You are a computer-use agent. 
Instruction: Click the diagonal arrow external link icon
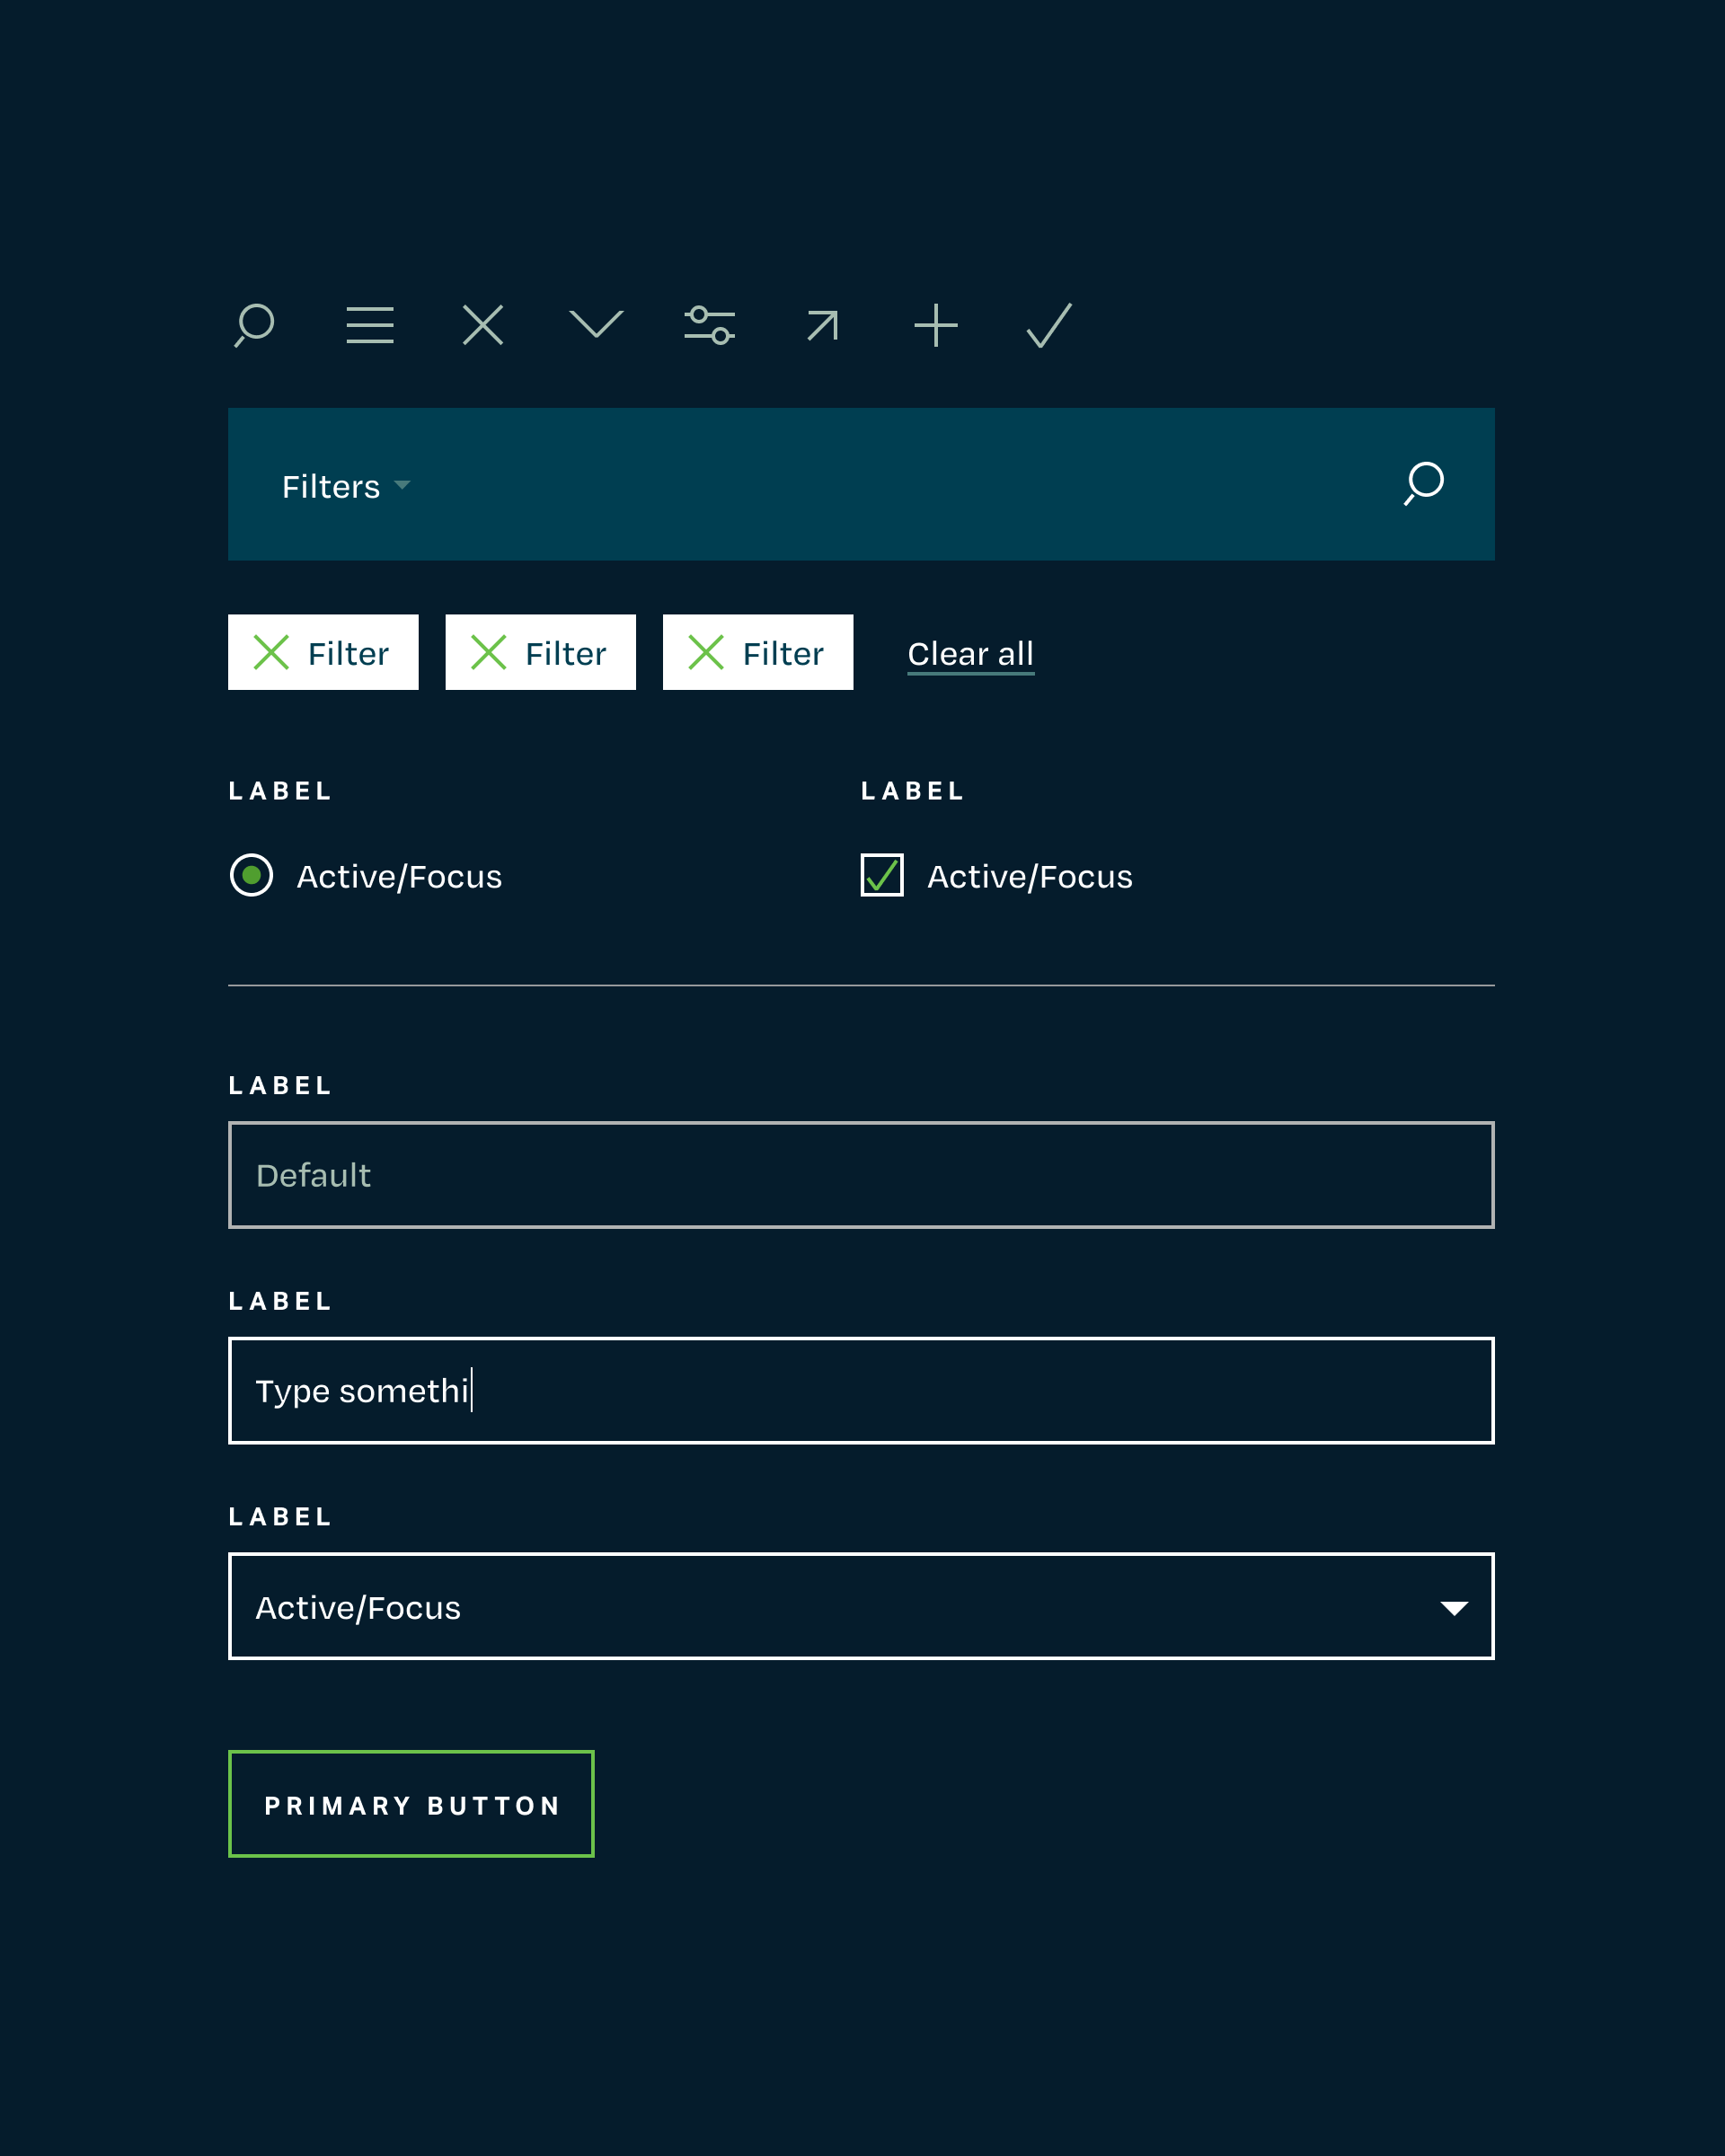(823, 325)
